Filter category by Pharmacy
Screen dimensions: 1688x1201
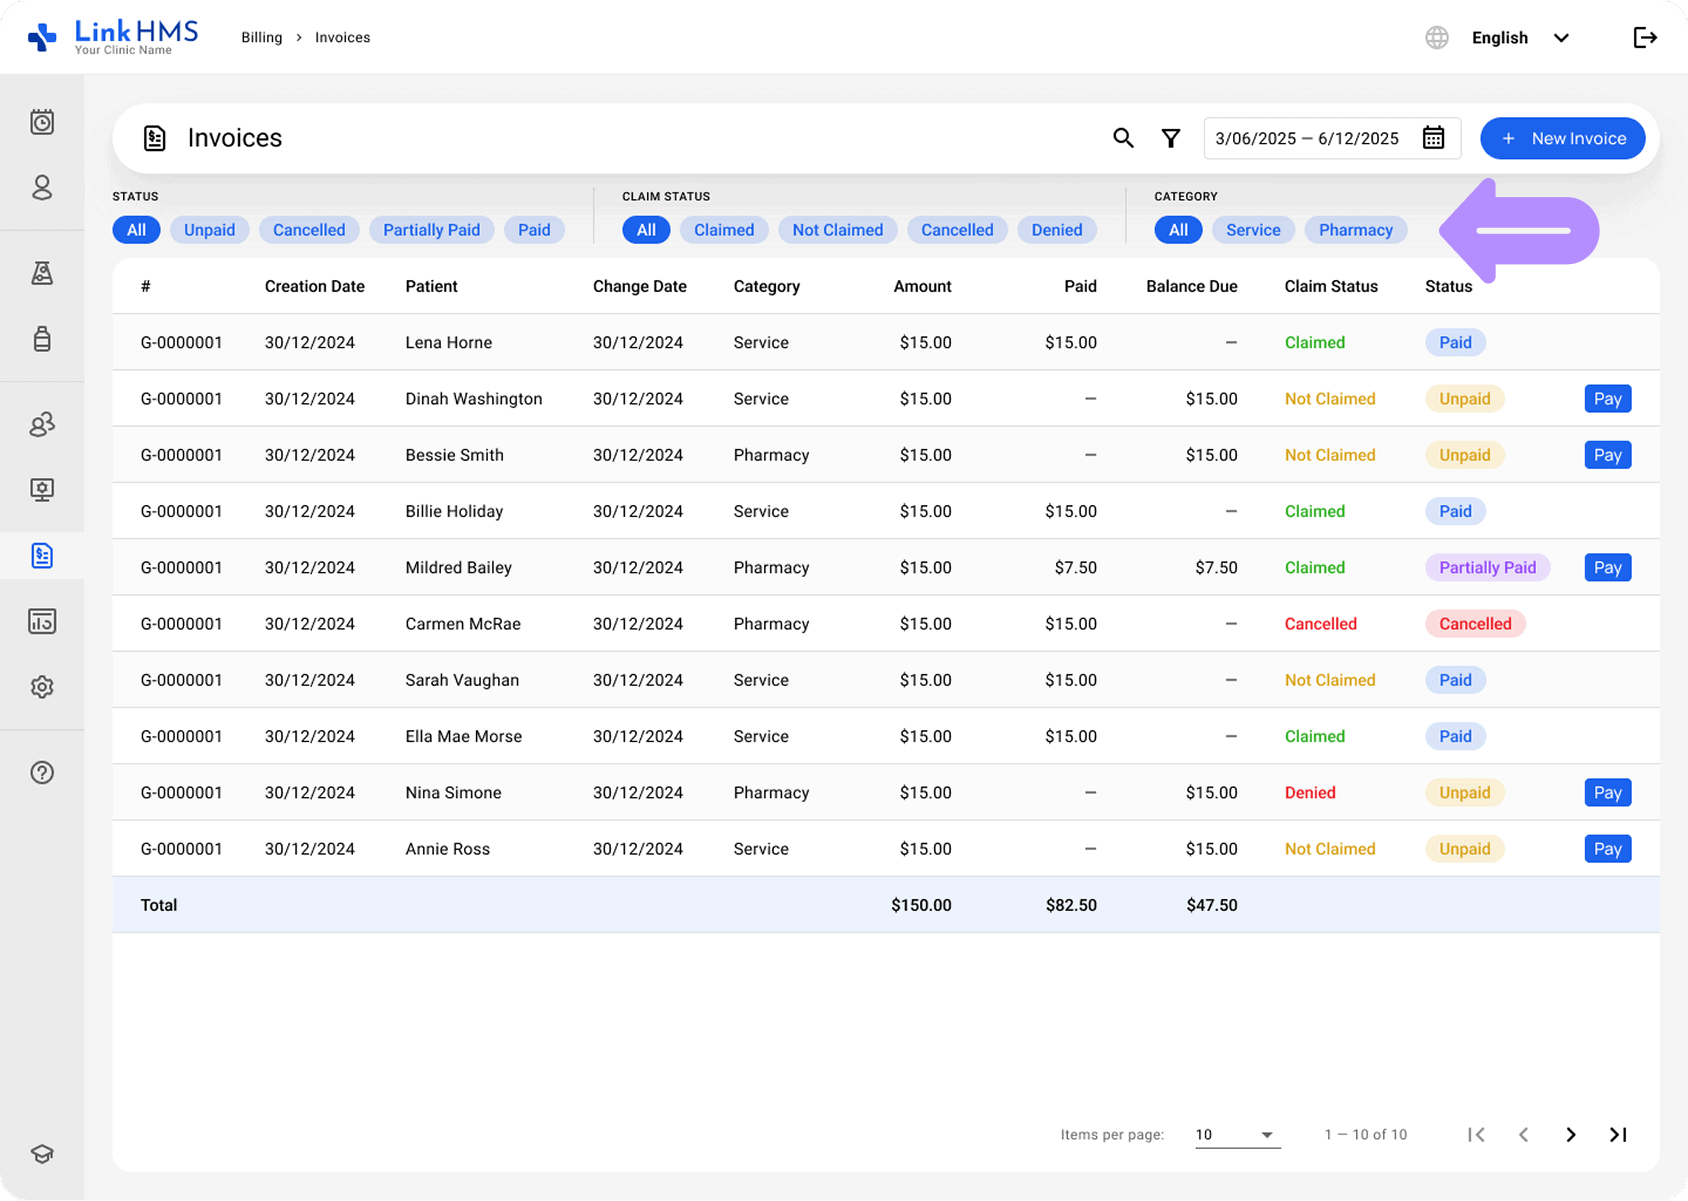click(x=1355, y=229)
